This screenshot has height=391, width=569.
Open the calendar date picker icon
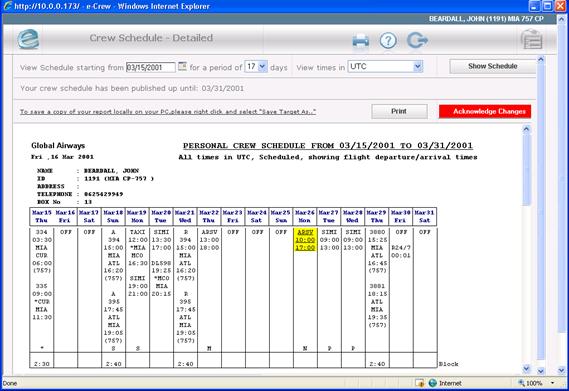[182, 66]
